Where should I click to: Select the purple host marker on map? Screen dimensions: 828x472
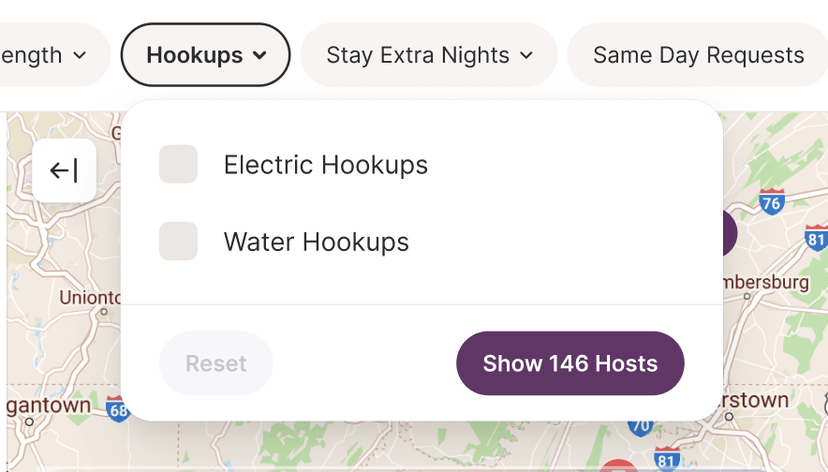pyautogui.click(x=730, y=233)
